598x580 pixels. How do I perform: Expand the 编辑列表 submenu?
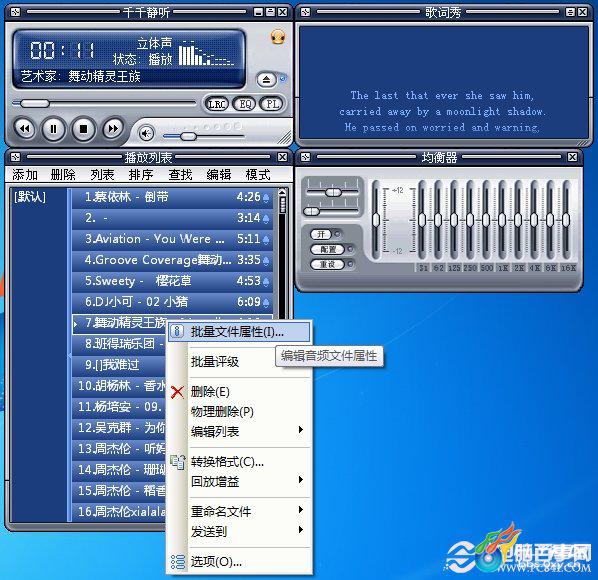click(240, 431)
